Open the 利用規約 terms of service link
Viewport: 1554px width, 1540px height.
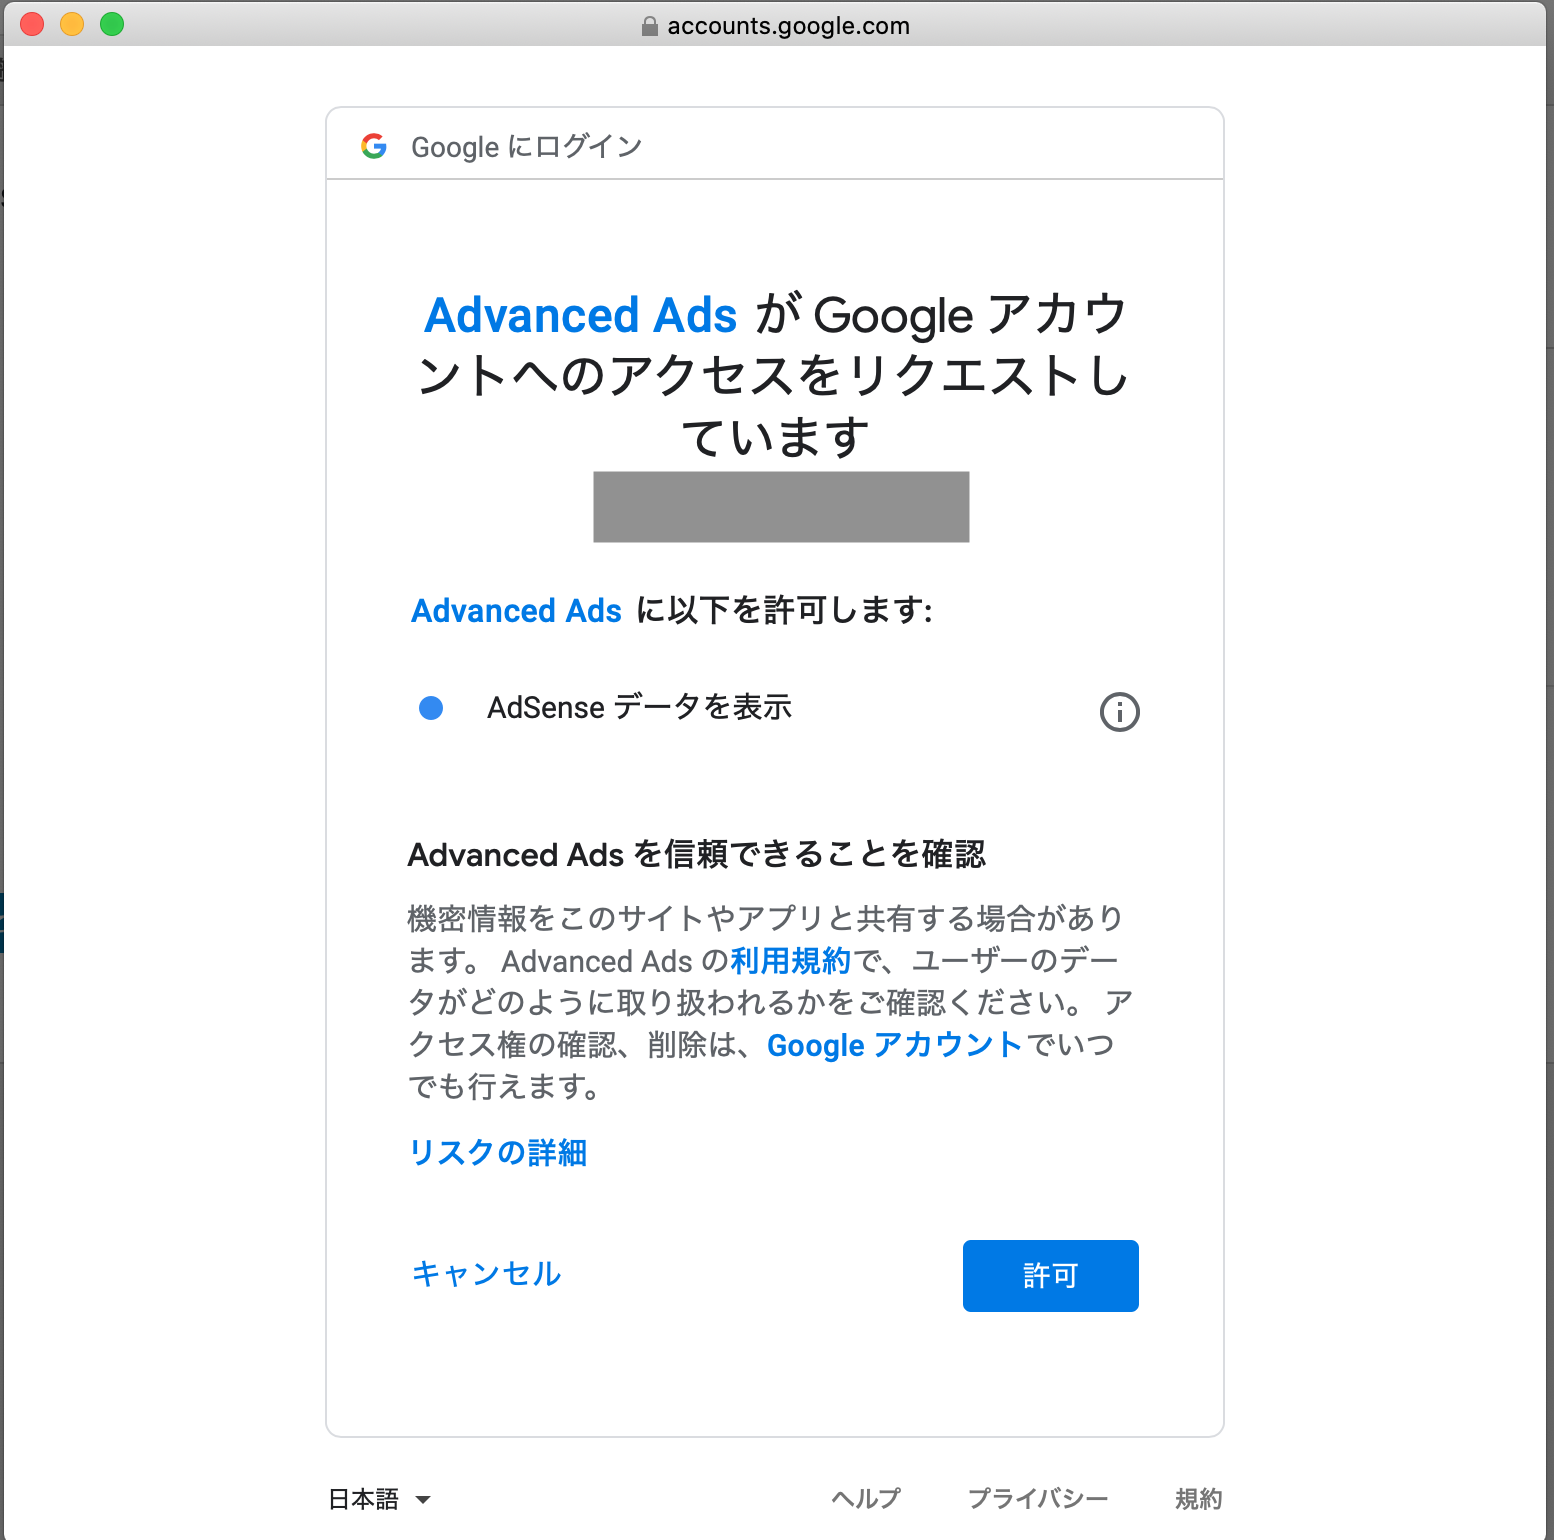coord(790,961)
